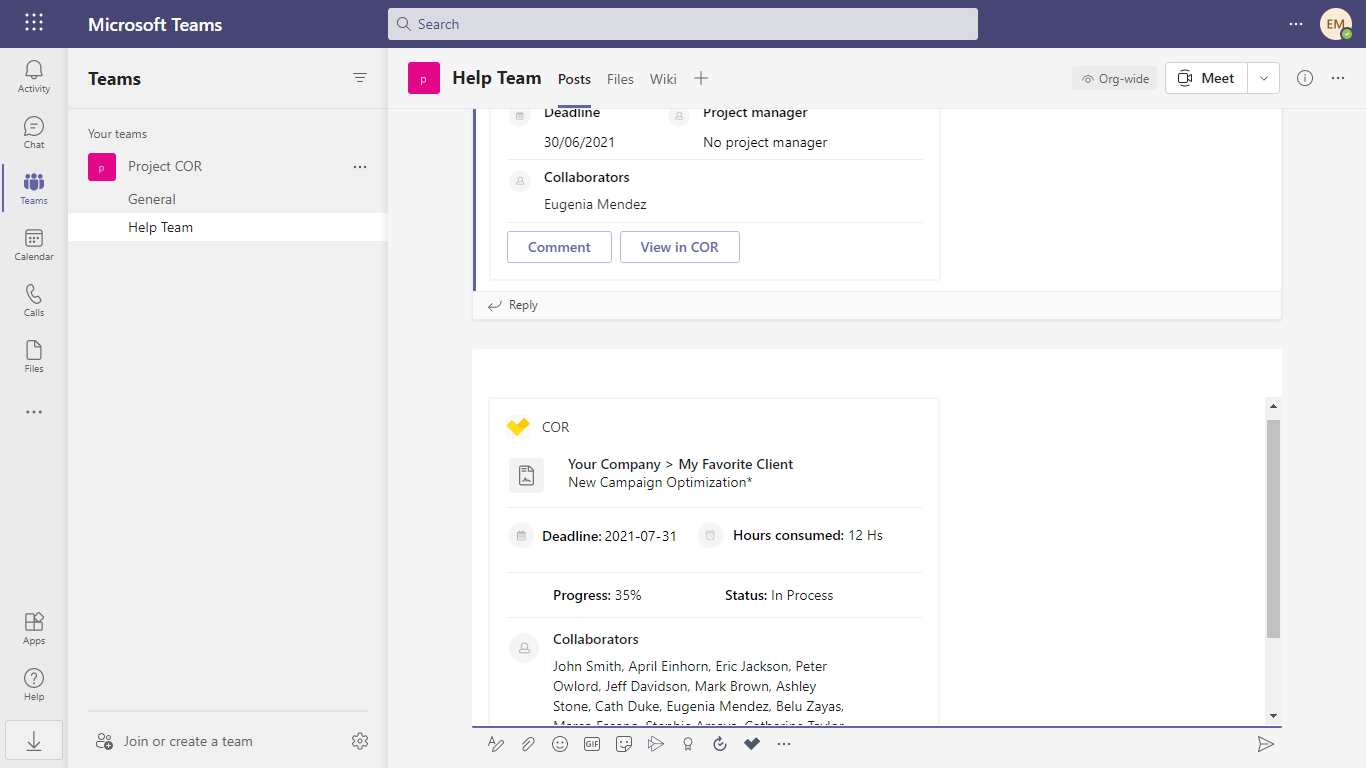Image resolution: width=1366 pixels, height=768 pixels.
Task: Click 'No project manager' text
Action: (765, 142)
